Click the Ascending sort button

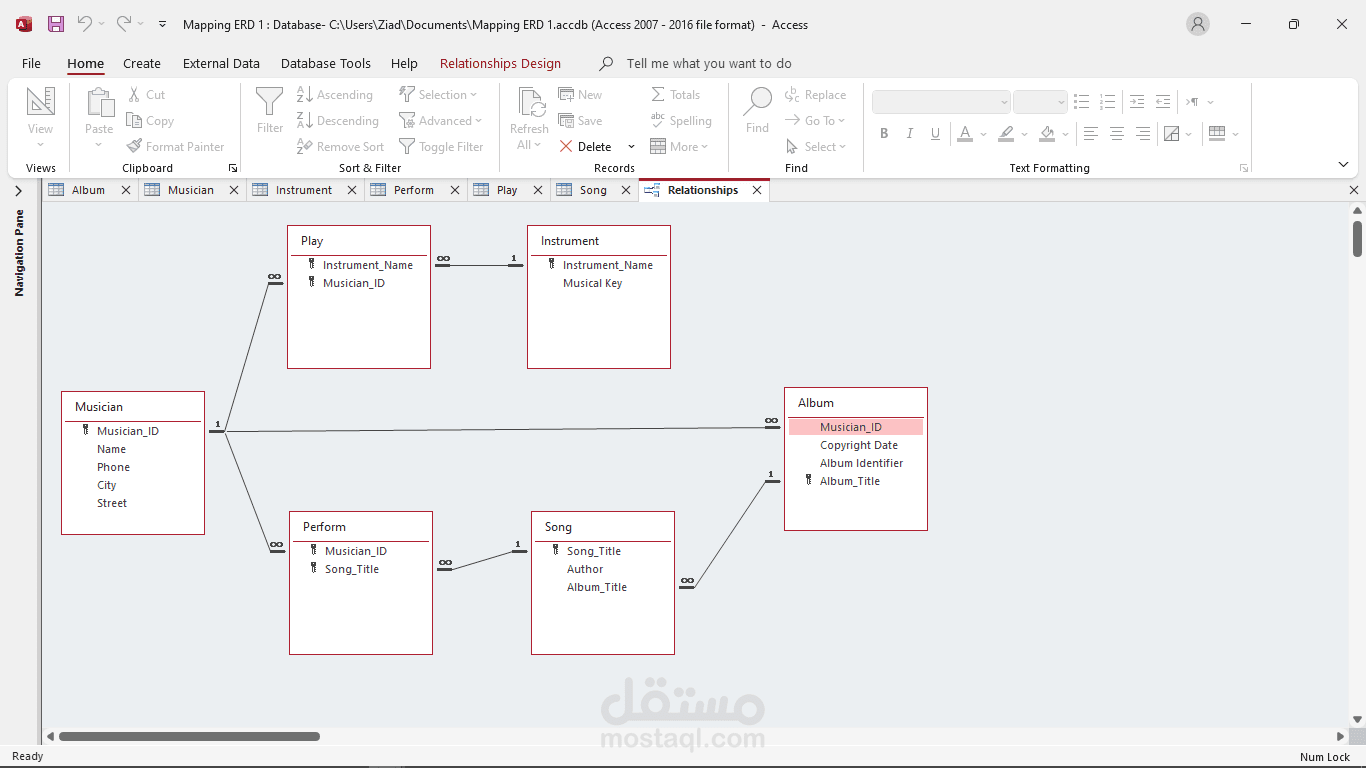point(335,95)
